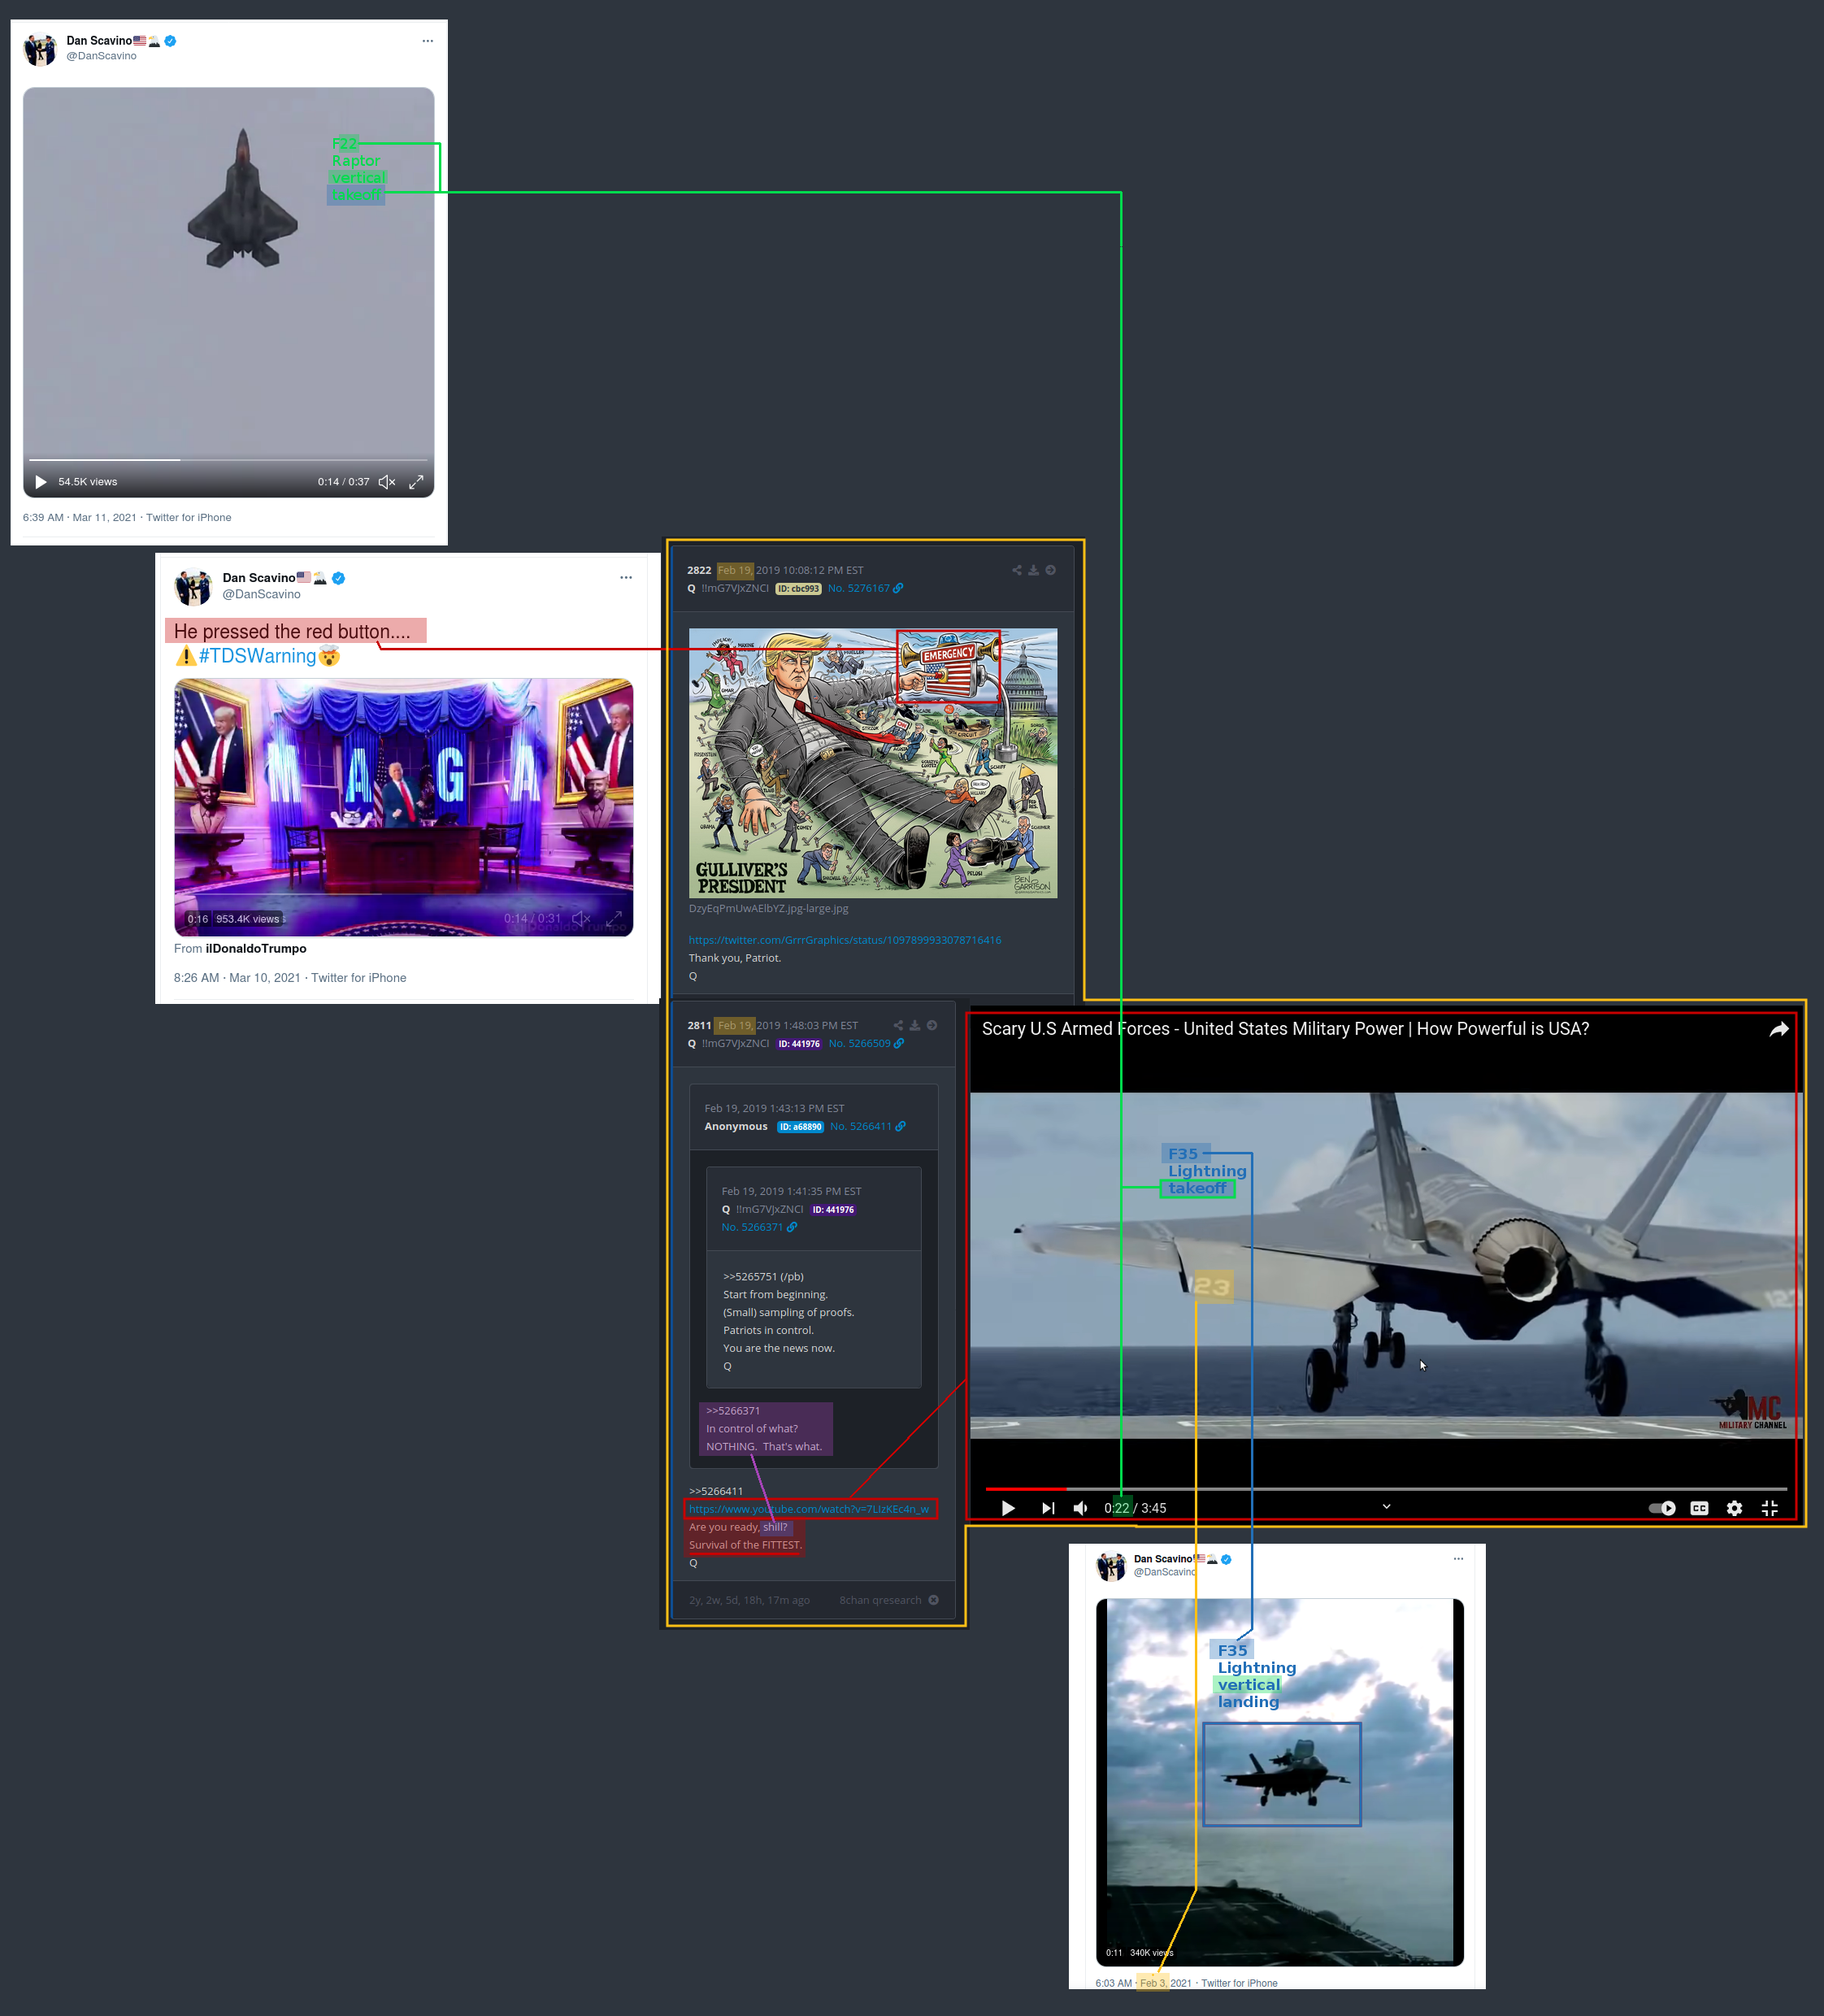This screenshot has height=2016, width=1824.
Task: Click the YouTube 0:22 / 3:45 time display
Action: point(1135,1508)
